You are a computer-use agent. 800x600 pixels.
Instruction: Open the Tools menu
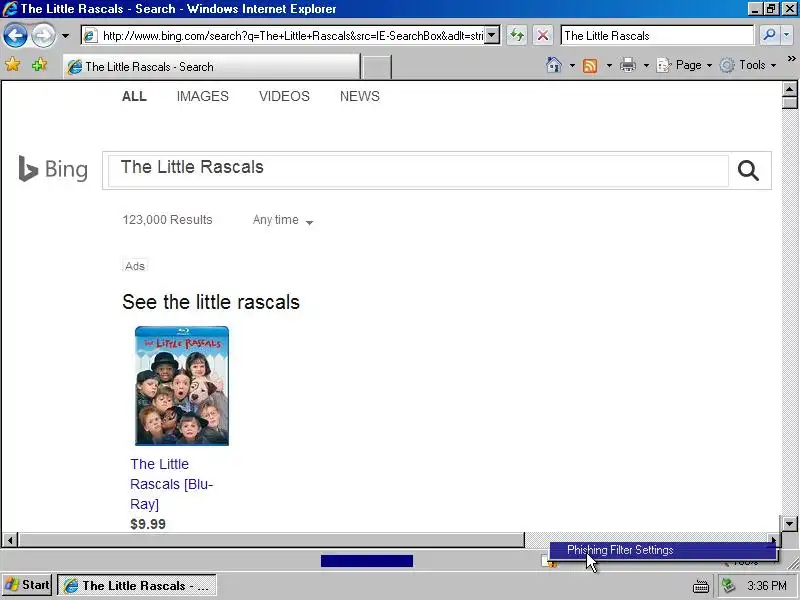point(748,65)
